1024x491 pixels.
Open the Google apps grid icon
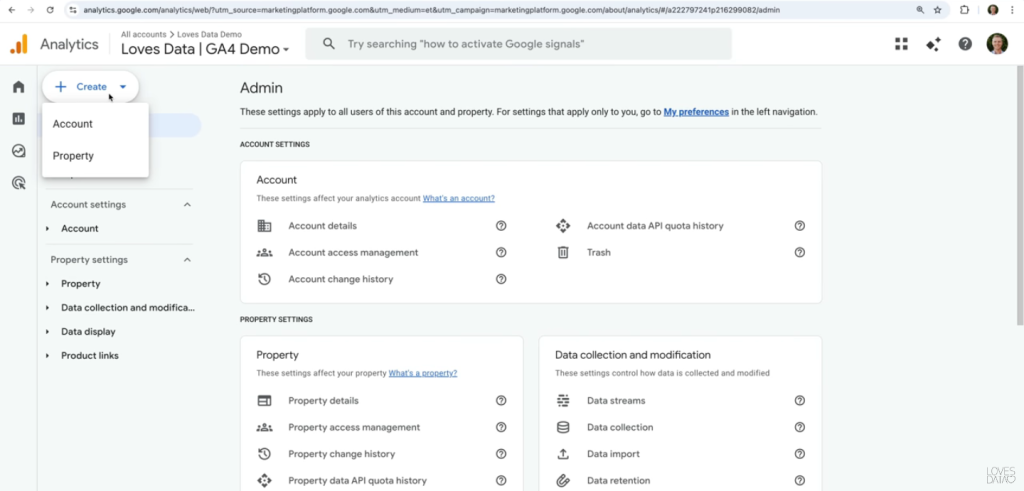901,44
